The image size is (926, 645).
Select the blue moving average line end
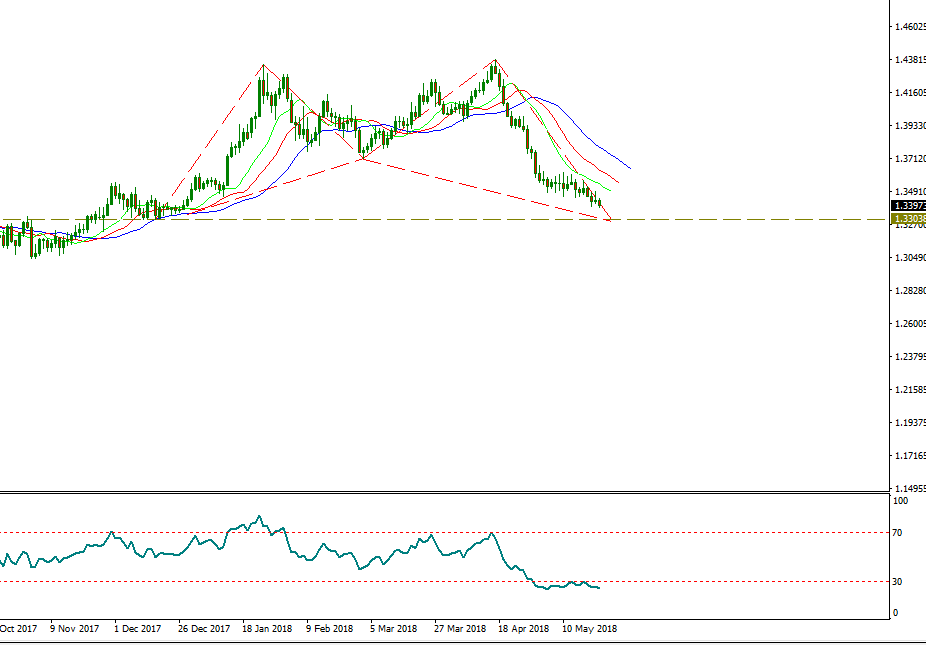click(x=629, y=168)
